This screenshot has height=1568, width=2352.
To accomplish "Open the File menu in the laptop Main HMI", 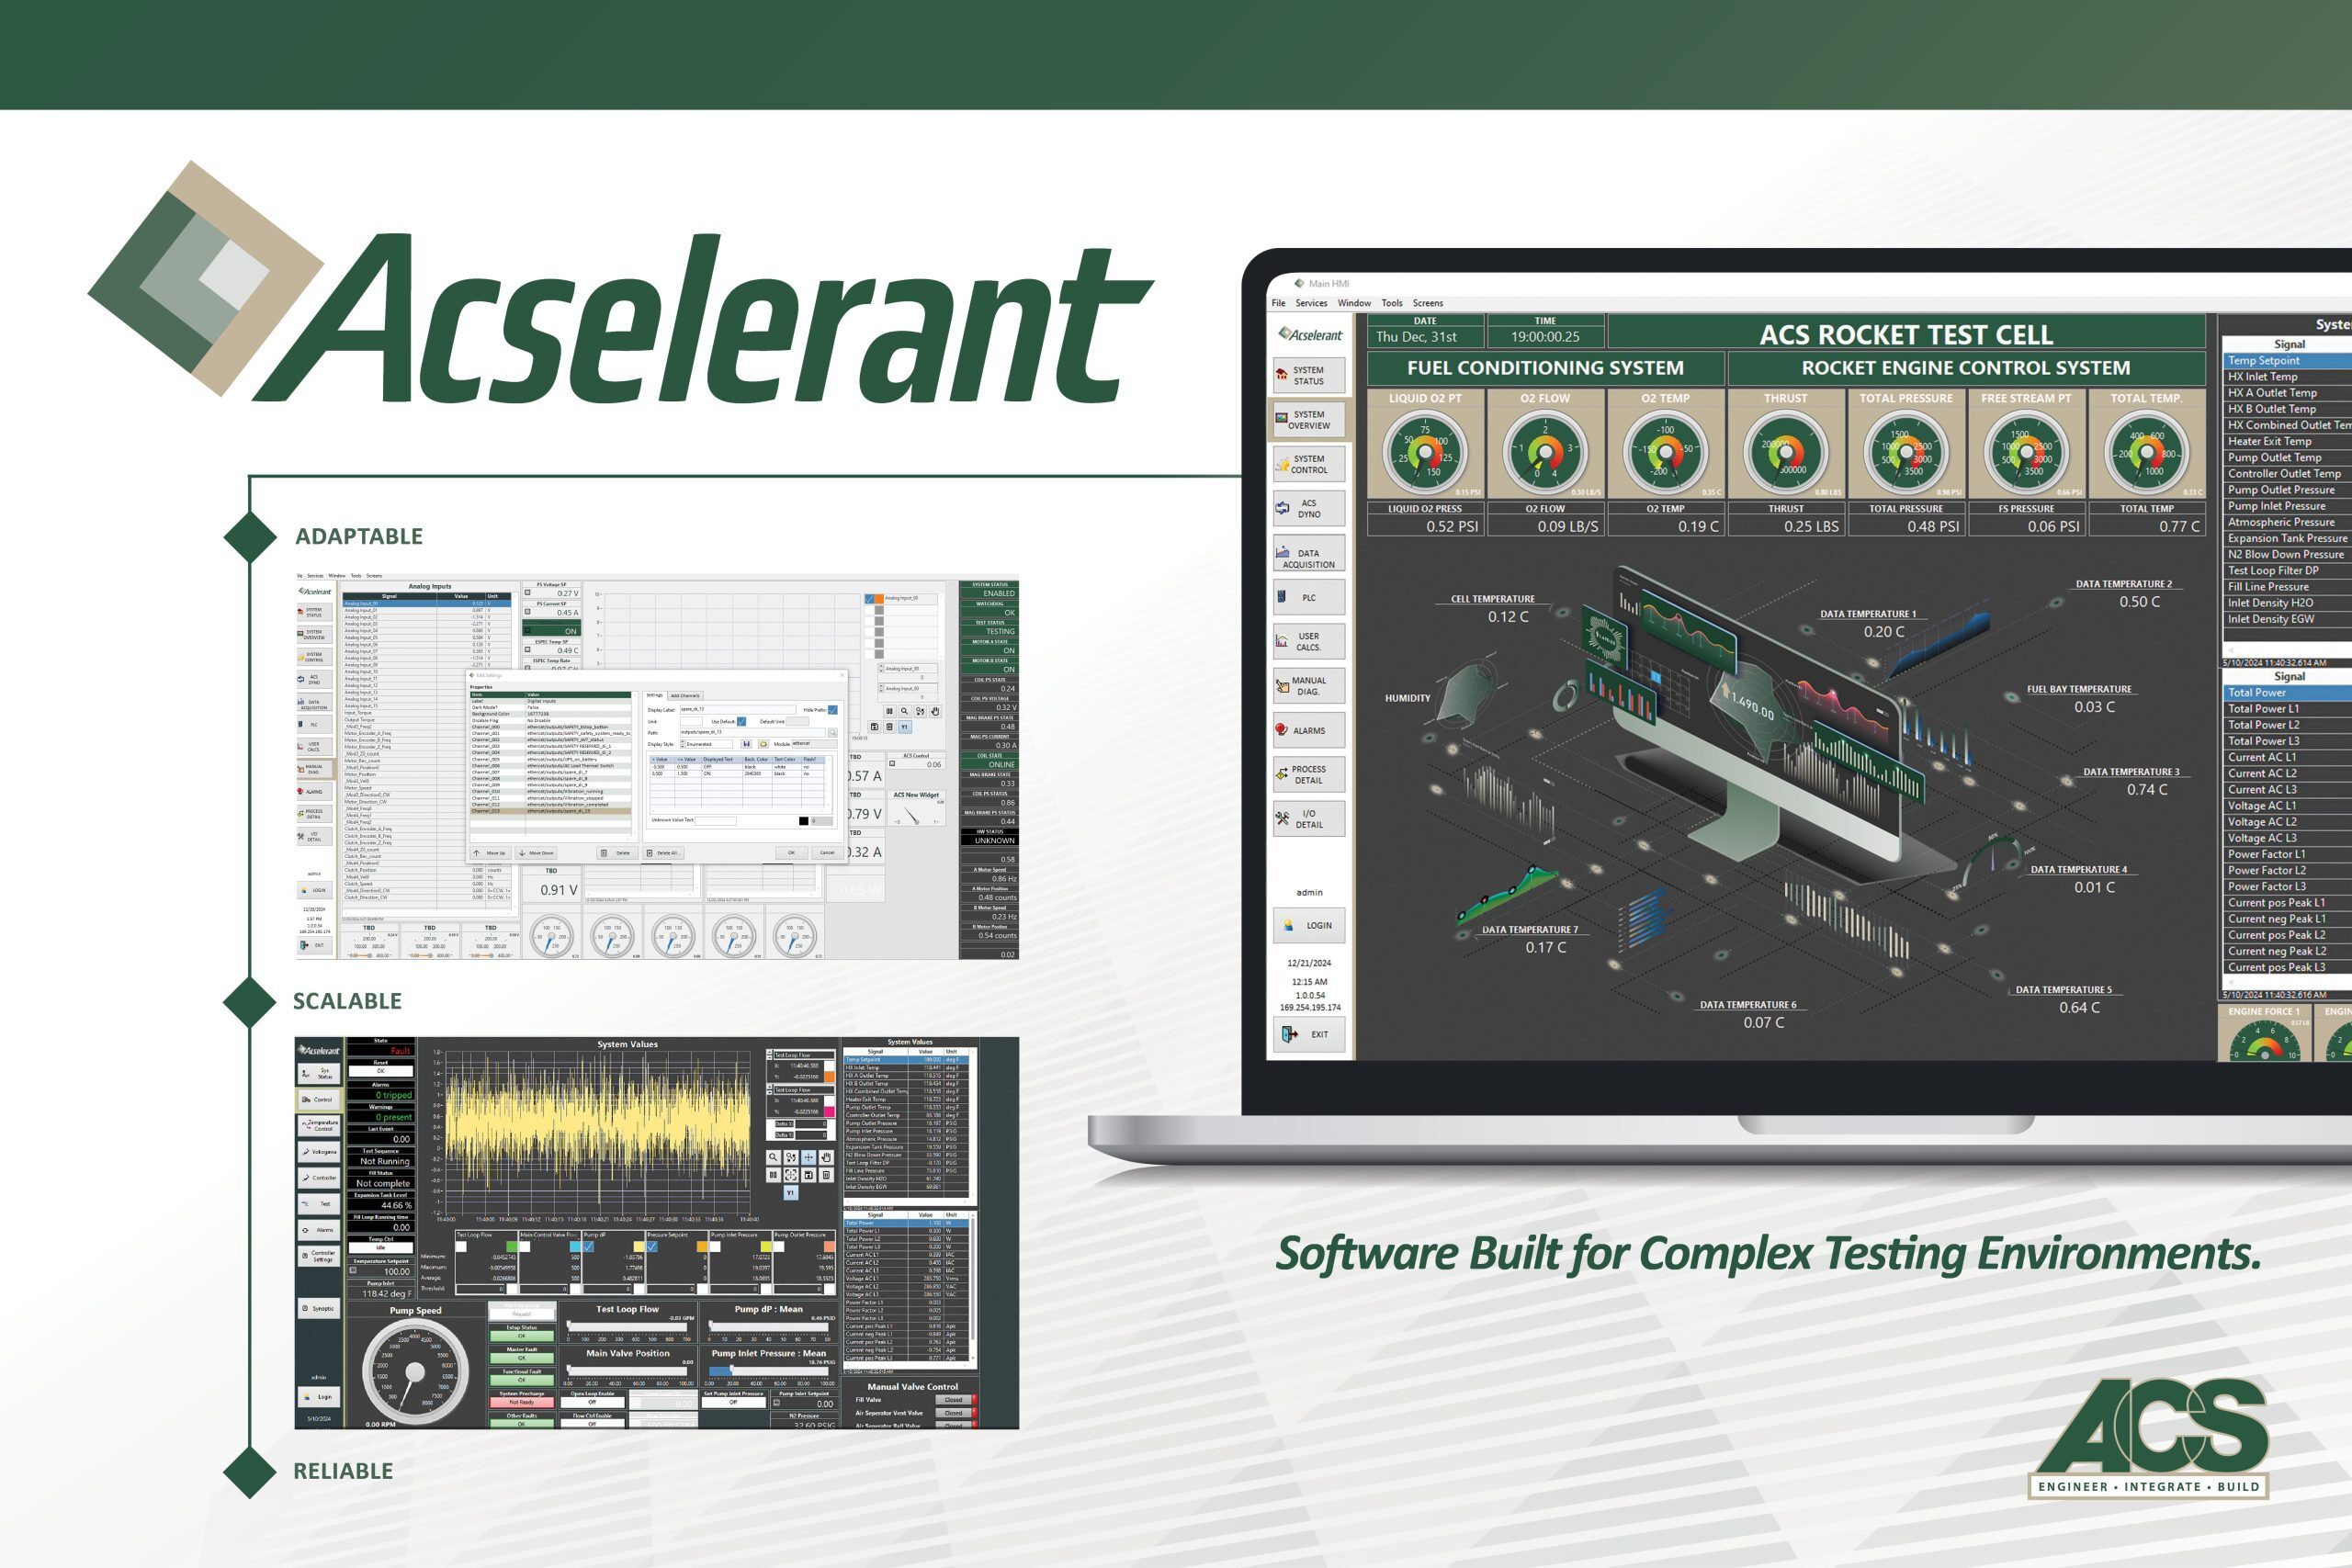I will click(x=1278, y=303).
